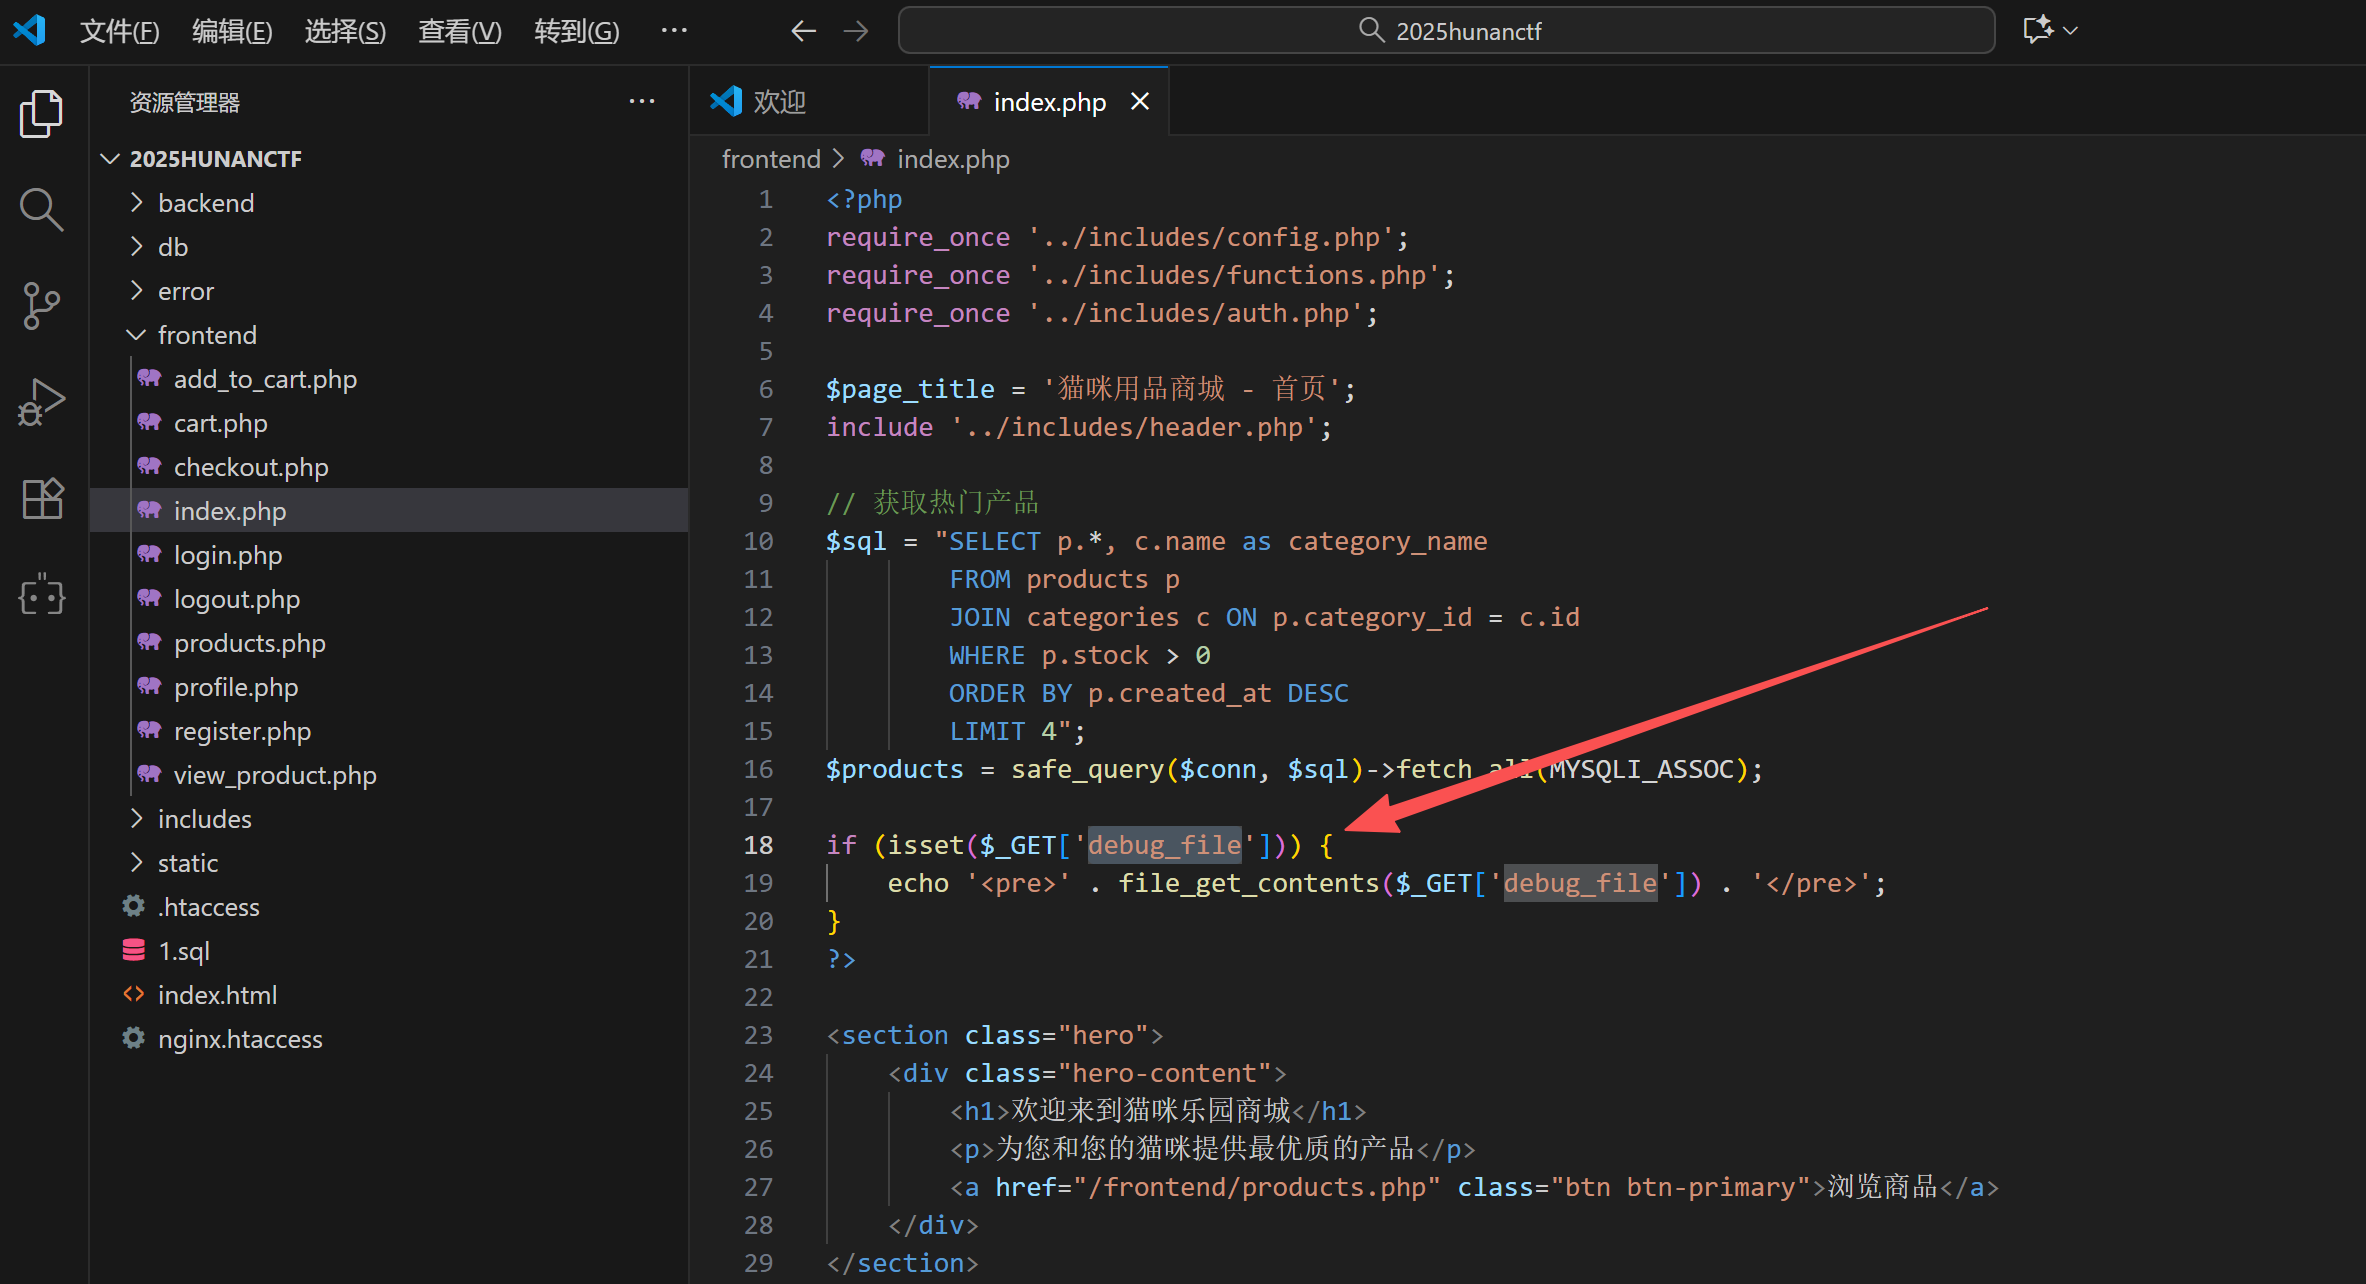The width and height of the screenshot is (2366, 1284).
Task: Click the 2025hunanctf command center search box
Action: coord(1446,31)
